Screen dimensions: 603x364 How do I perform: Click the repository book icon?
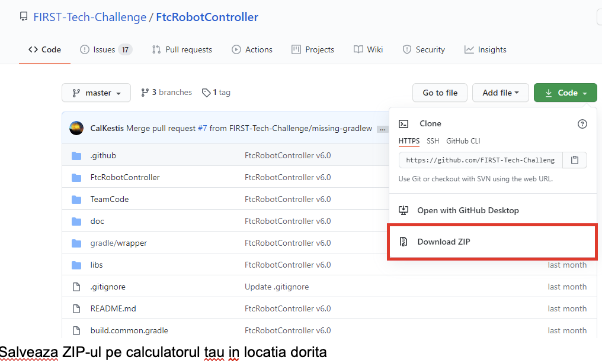coord(23,17)
